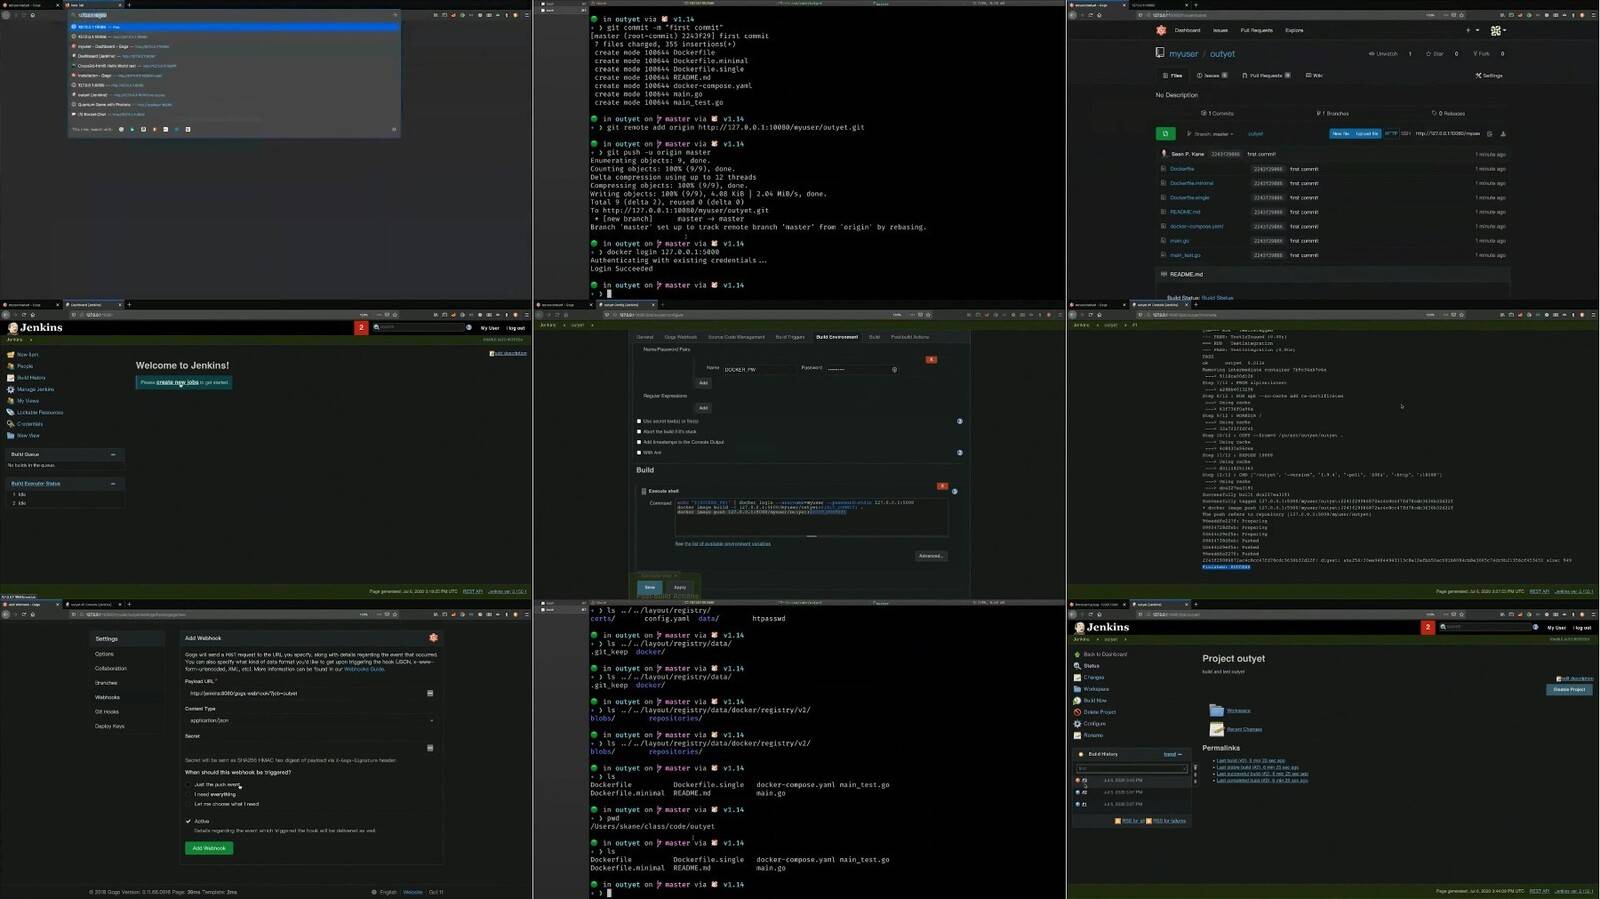Select 'Let me choose what I need' radio
The width and height of the screenshot is (1600, 899).
(188, 804)
